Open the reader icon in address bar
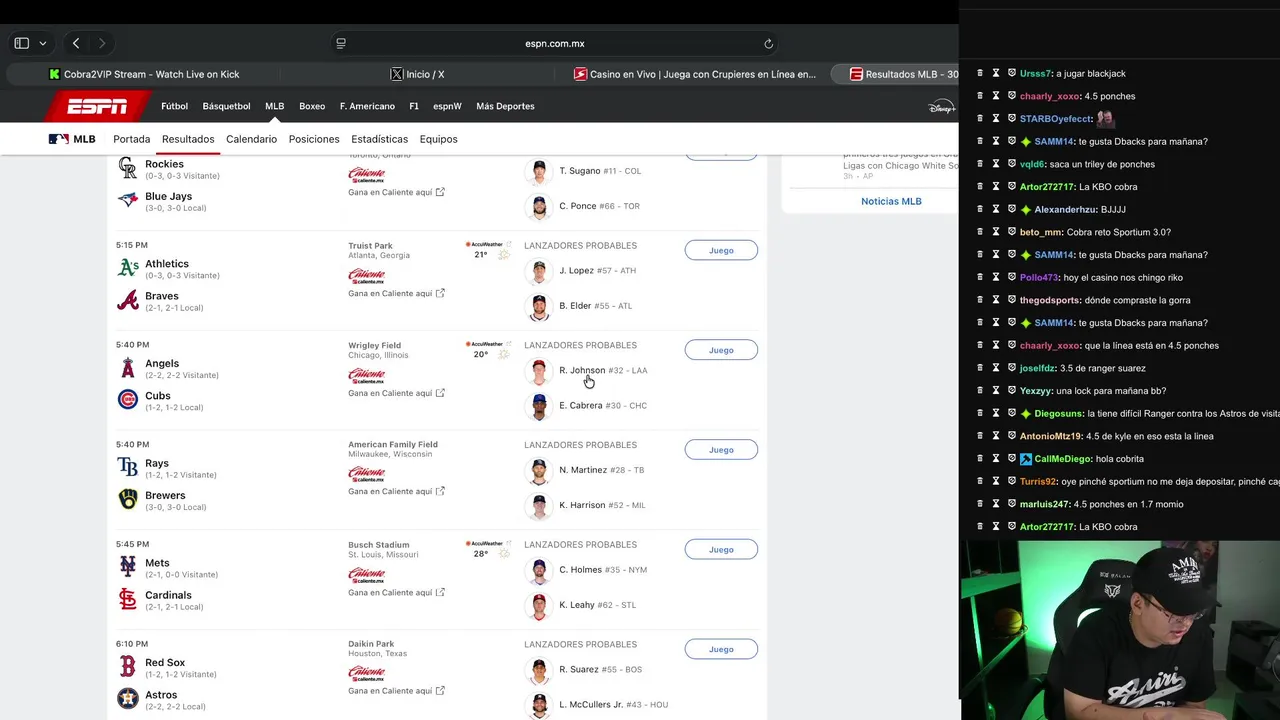This screenshot has height=720, width=1280. point(341,43)
